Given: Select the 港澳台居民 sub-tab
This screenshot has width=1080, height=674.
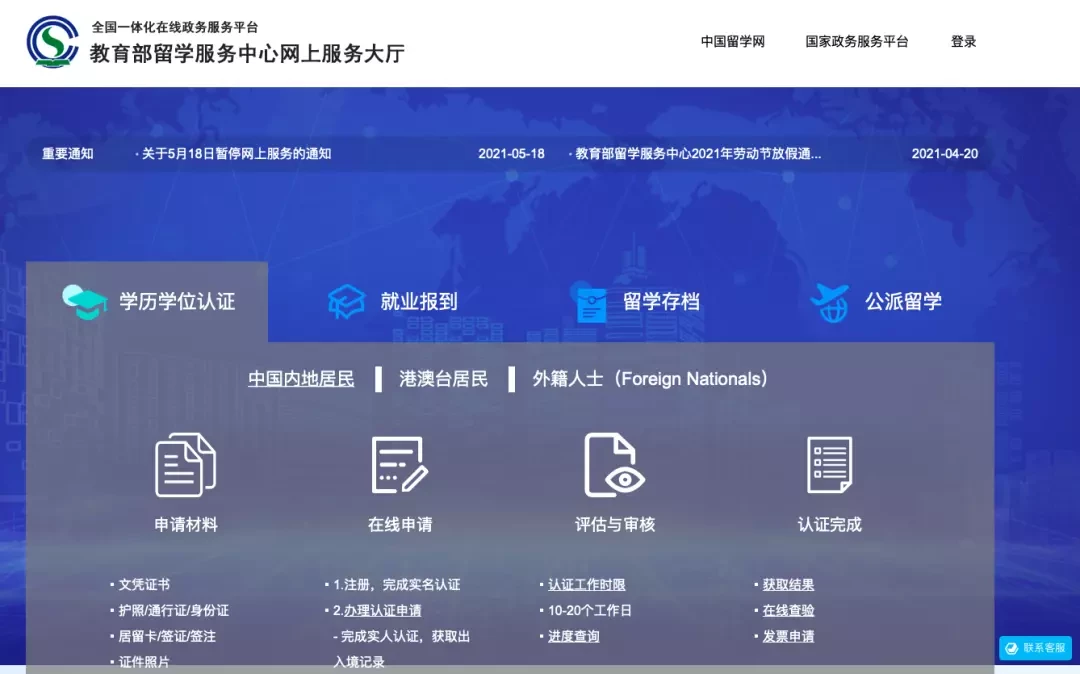Looking at the screenshot, I should (444, 379).
